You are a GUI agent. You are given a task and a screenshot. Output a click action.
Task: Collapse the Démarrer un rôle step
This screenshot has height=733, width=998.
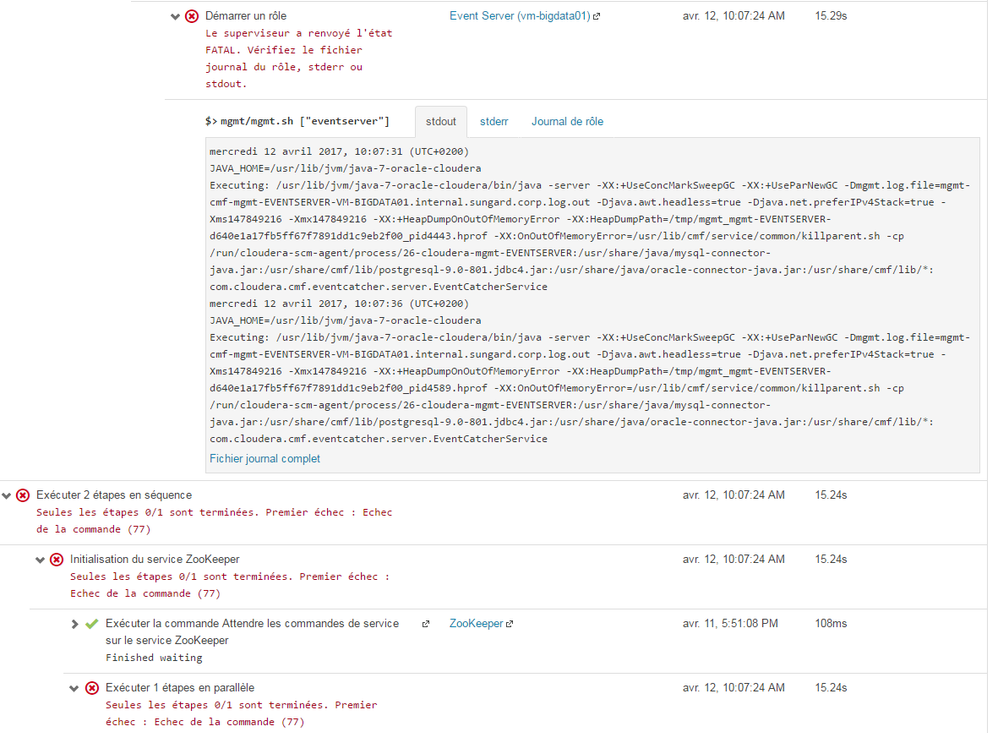[x=176, y=17]
